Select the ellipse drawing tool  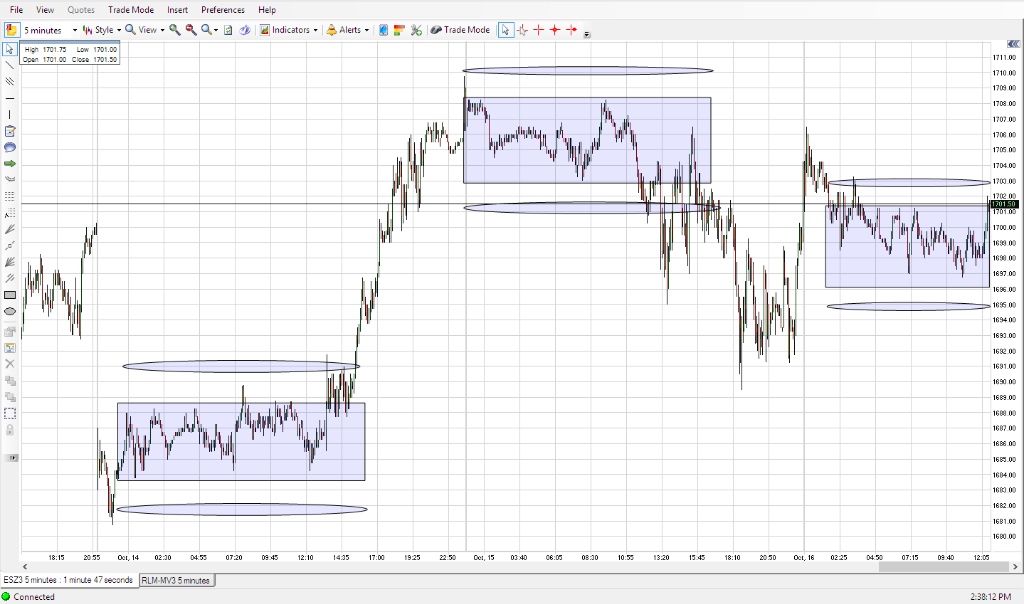pos(10,311)
